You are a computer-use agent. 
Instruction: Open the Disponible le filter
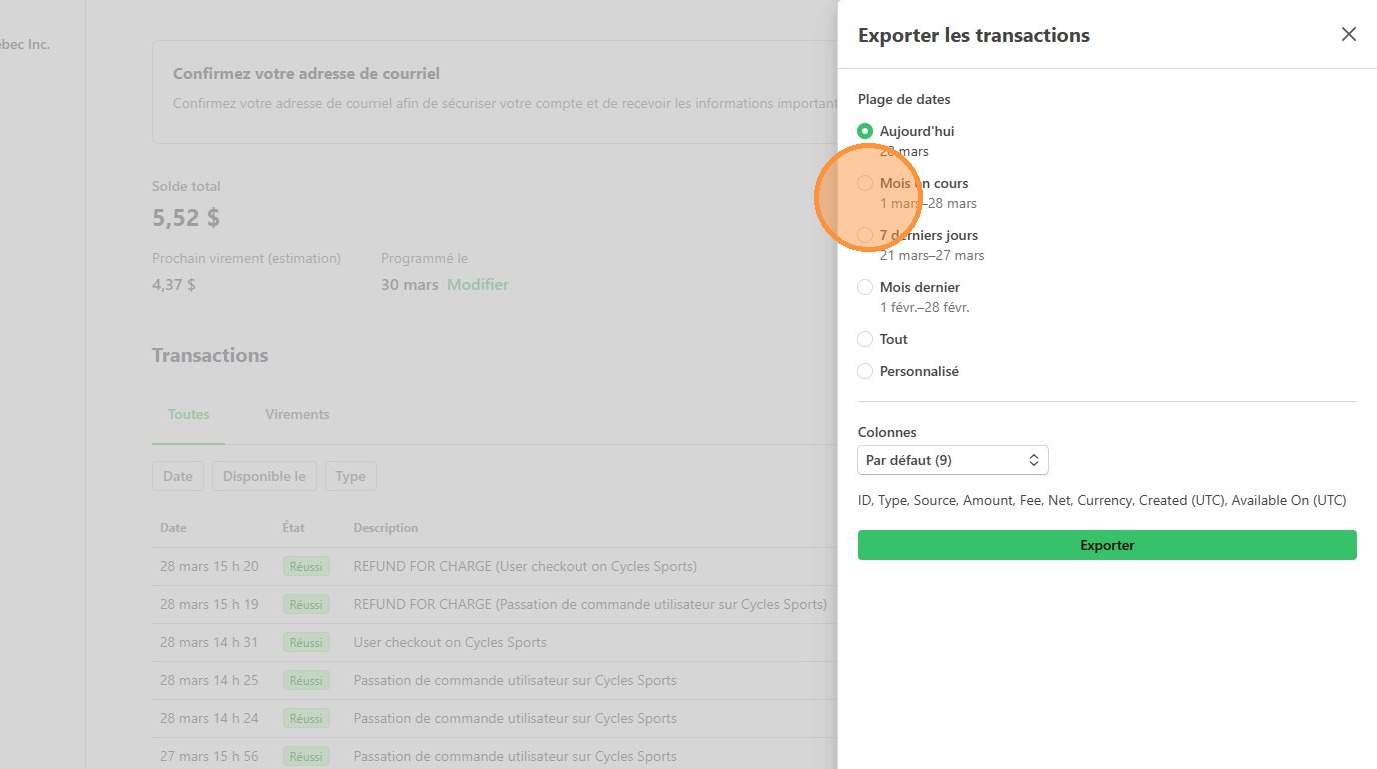click(264, 476)
